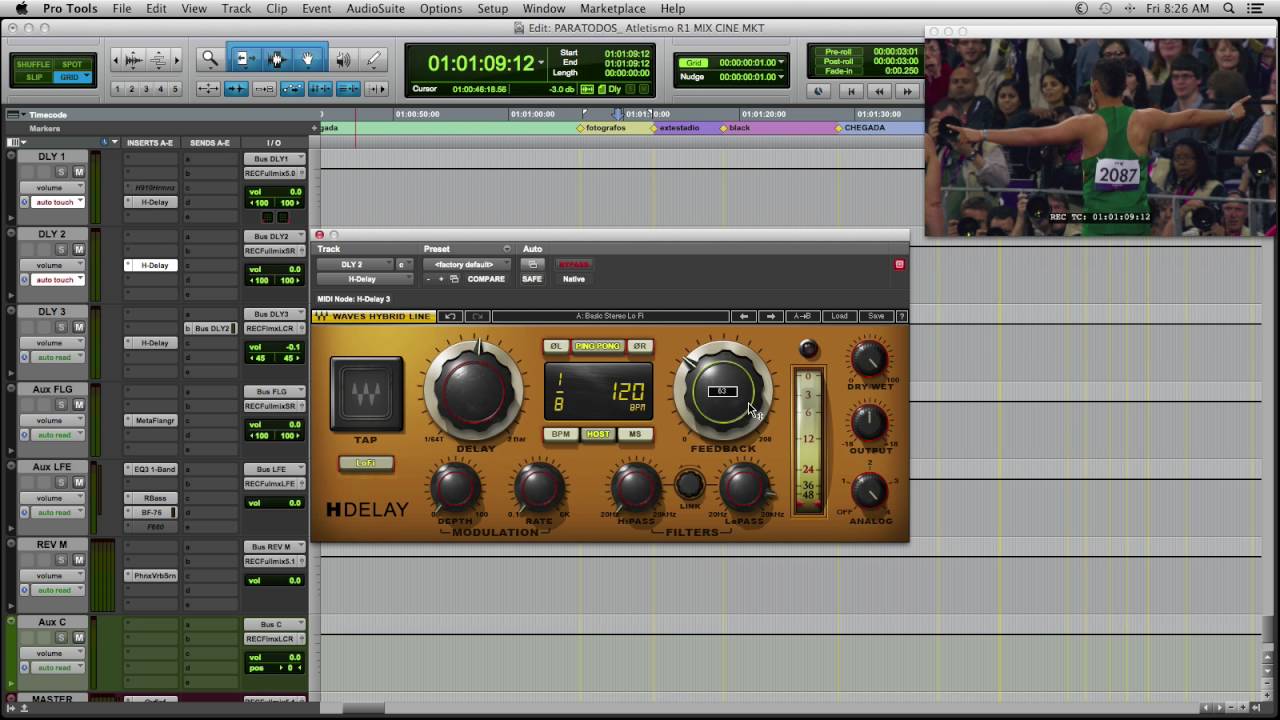
Task: Select the Pencil tool
Action: [374, 60]
